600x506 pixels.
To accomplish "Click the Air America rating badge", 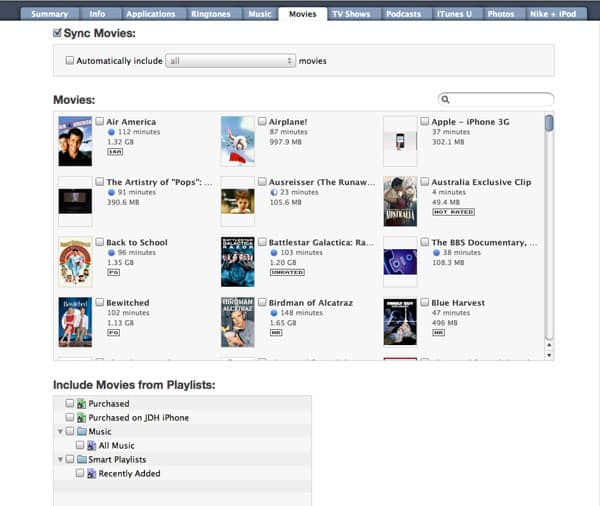I will [x=115, y=152].
